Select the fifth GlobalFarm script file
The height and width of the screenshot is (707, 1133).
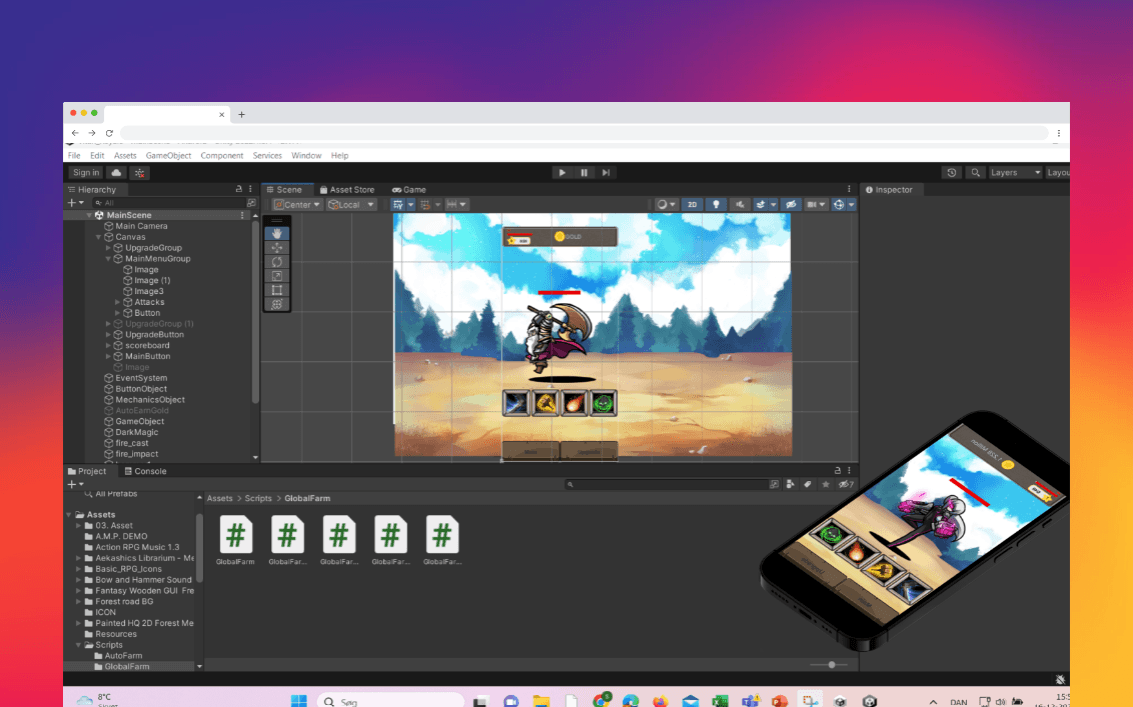[x=442, y=541]
